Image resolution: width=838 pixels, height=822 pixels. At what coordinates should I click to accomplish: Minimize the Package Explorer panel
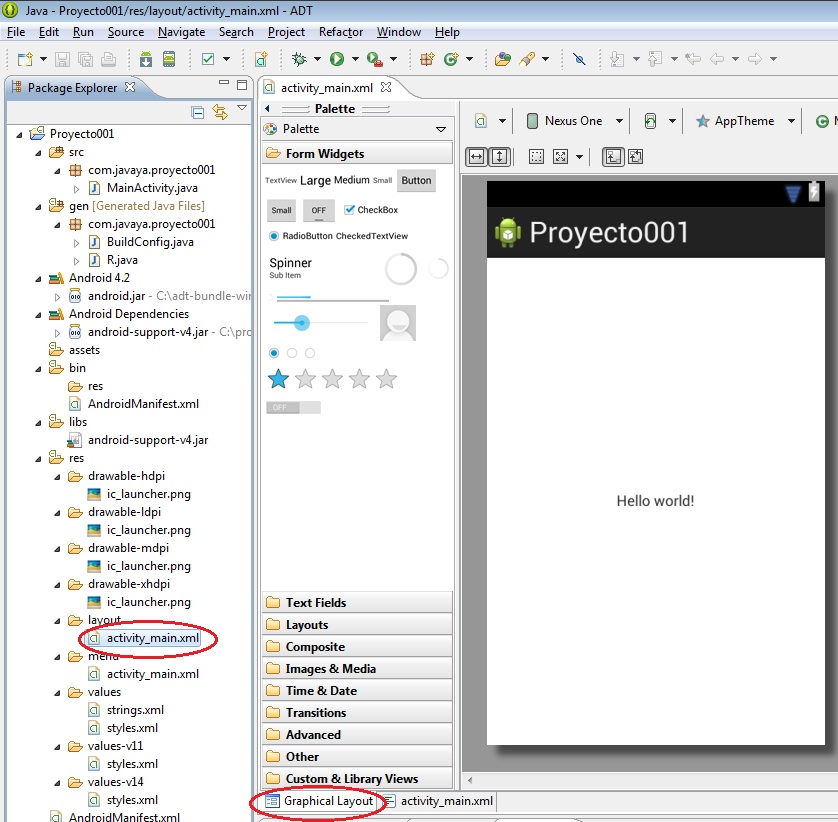(224, 83)
